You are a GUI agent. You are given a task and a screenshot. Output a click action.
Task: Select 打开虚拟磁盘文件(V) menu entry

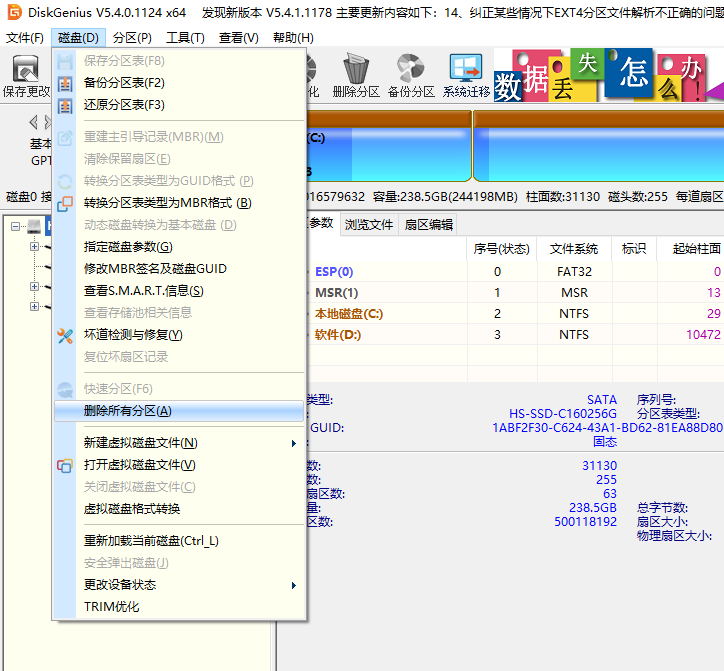click(x=139, y=465)
